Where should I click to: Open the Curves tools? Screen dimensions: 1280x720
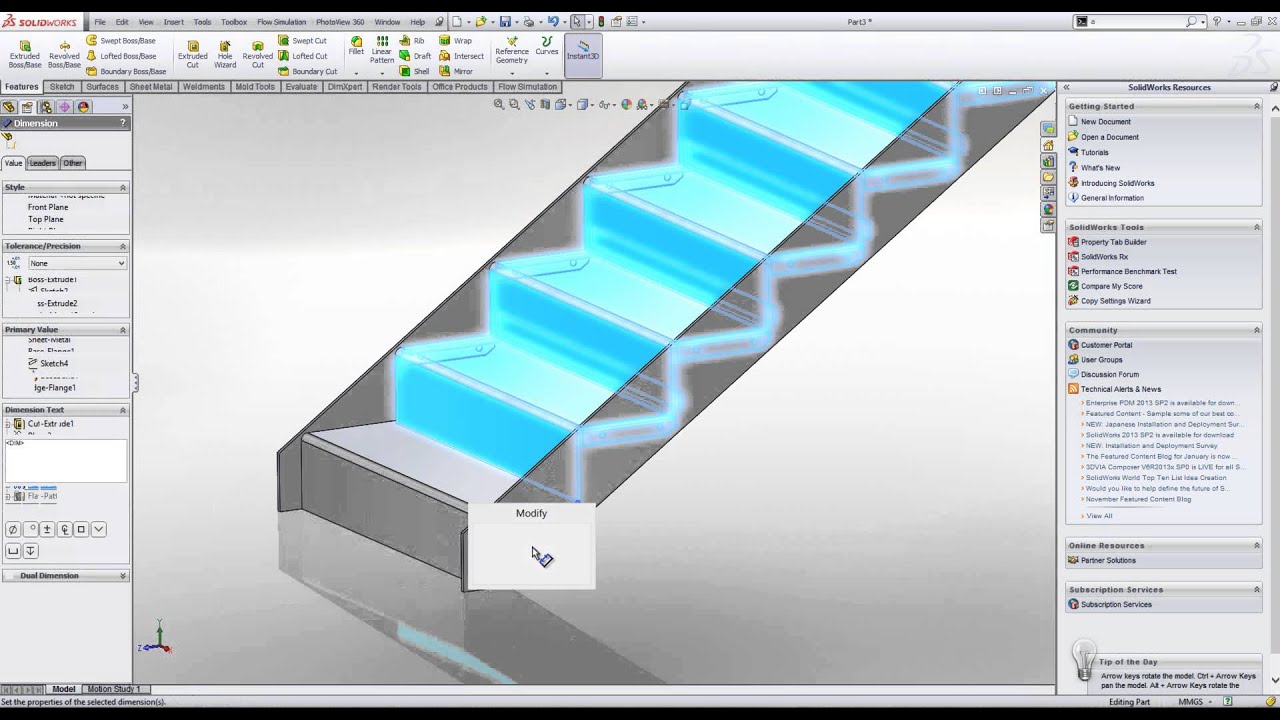pyautogui.click(x=547, y=46)
